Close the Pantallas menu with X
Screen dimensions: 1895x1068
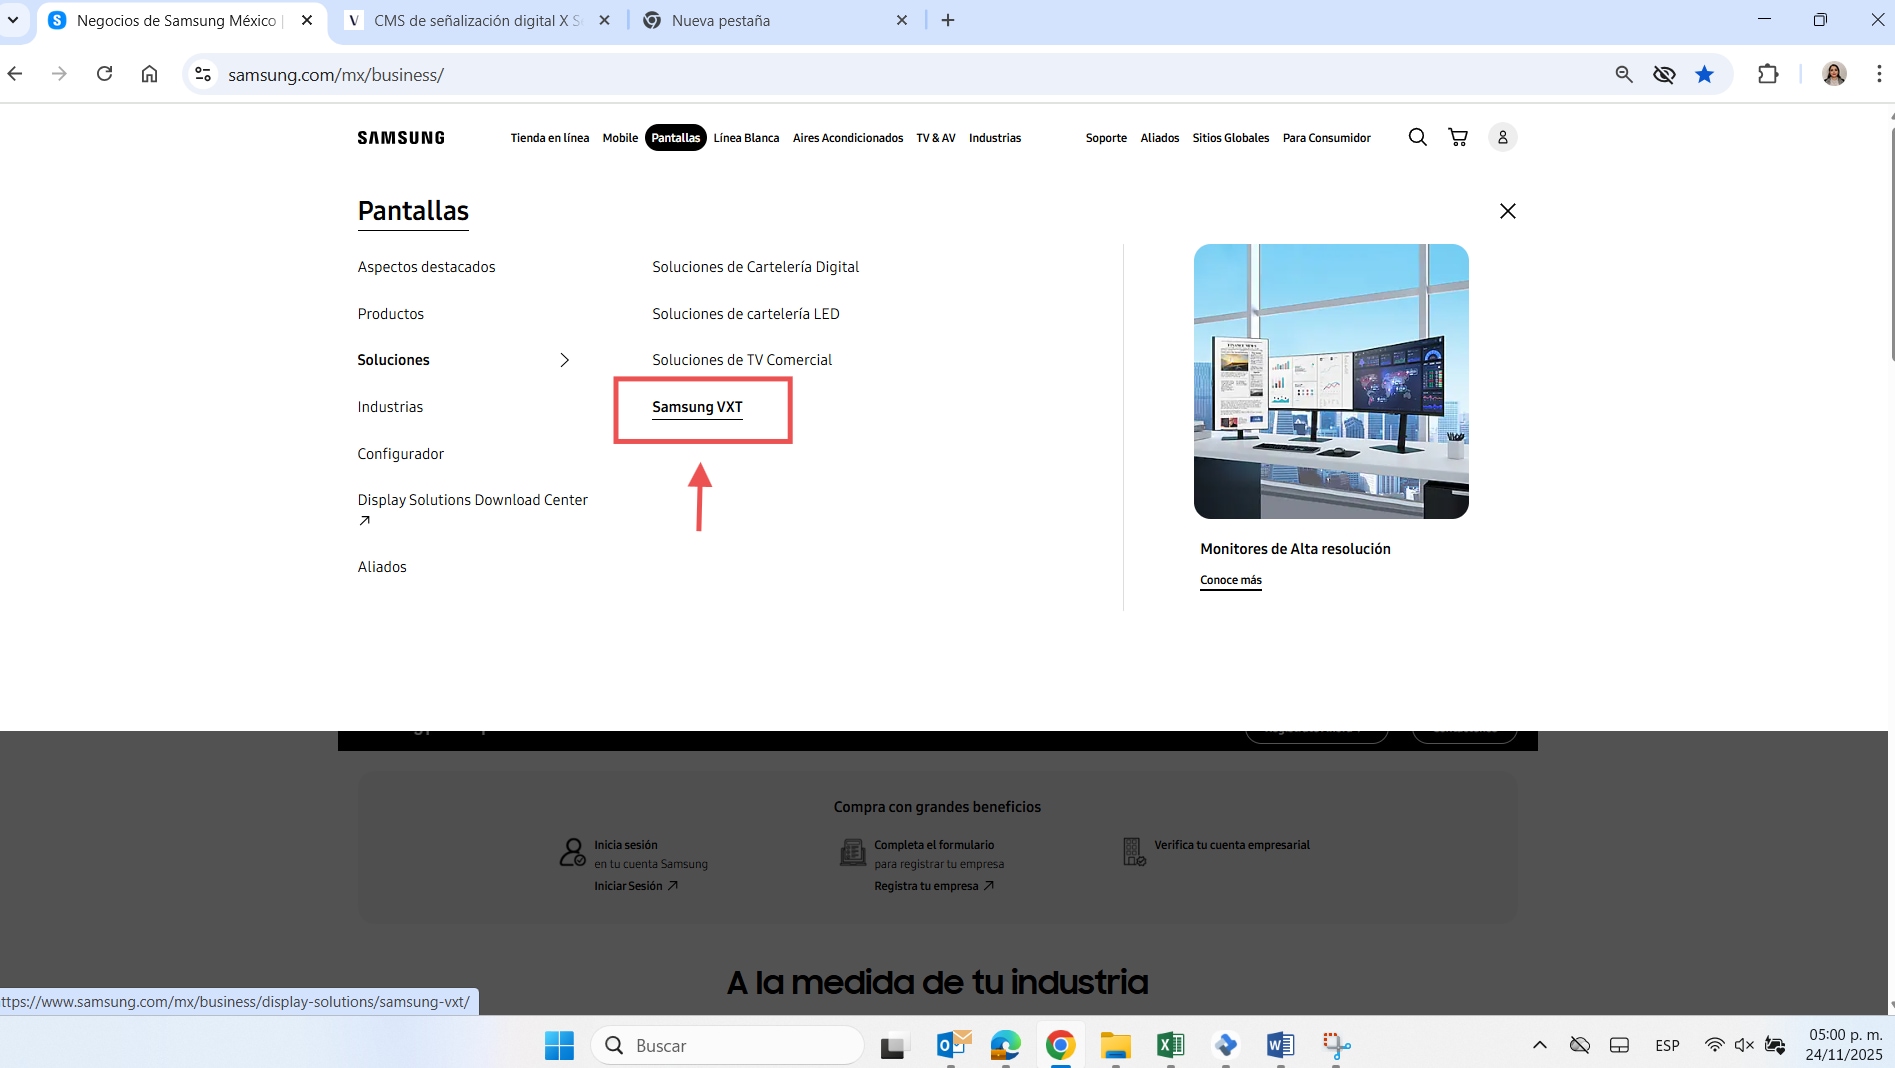click(1507, 211)
